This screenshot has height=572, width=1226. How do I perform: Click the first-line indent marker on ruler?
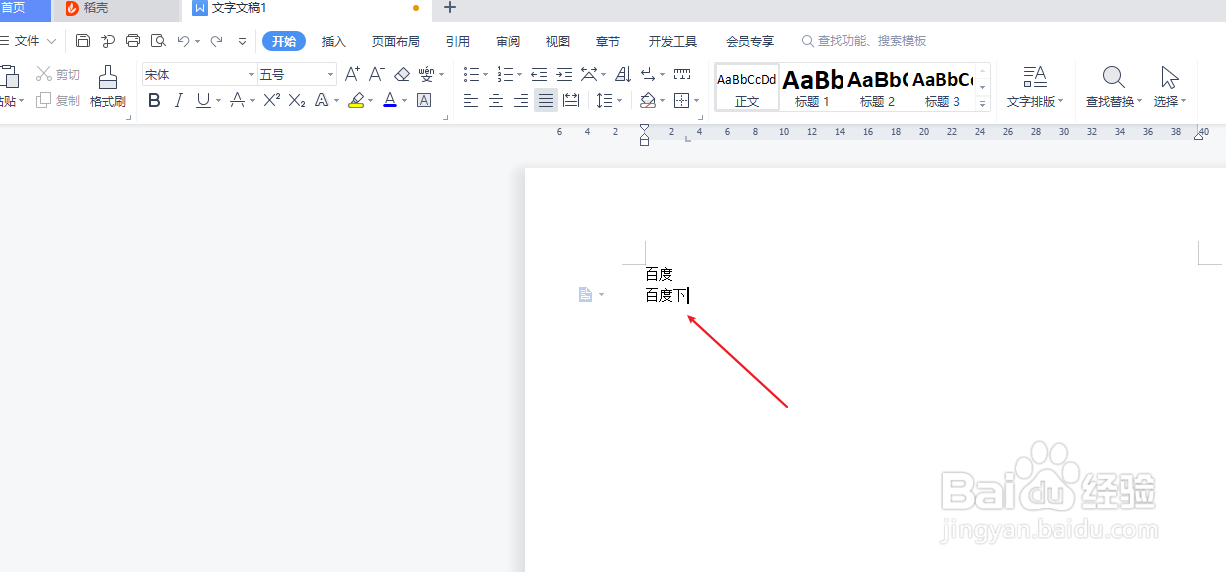(x=644, y=128)
